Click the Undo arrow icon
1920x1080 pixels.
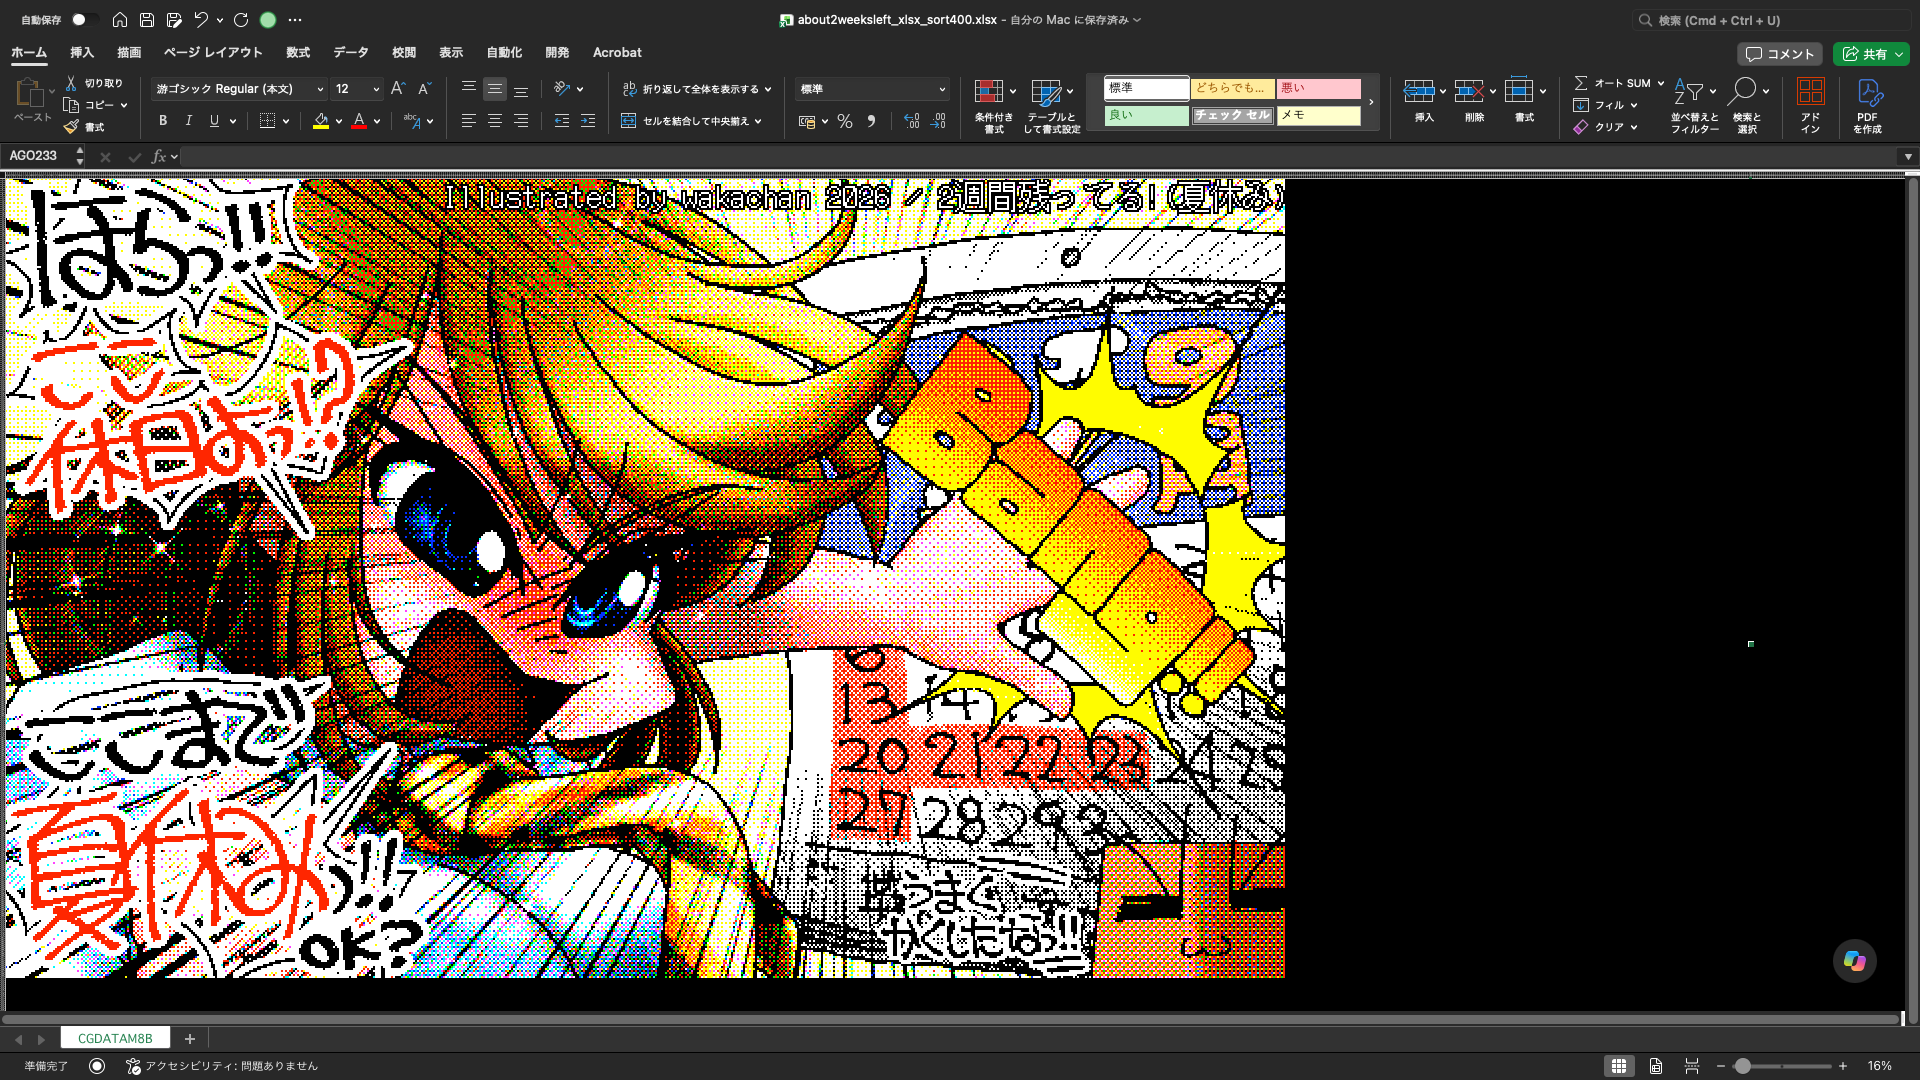point(201,20)
